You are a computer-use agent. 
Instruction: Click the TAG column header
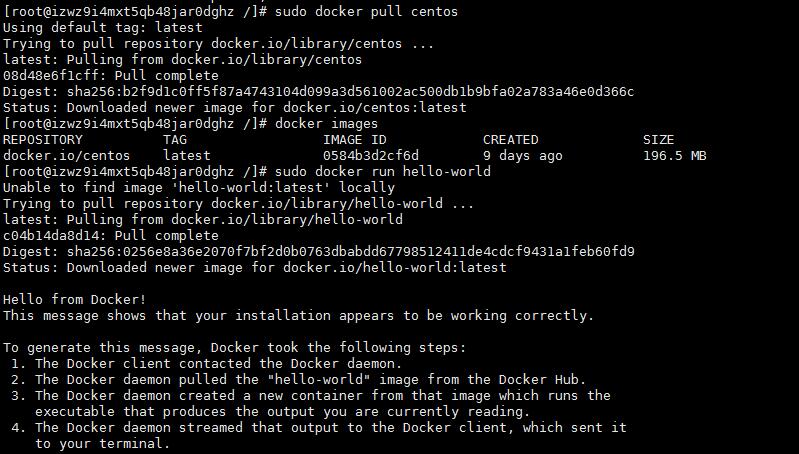pyautogui.click(x=175, y=140)
